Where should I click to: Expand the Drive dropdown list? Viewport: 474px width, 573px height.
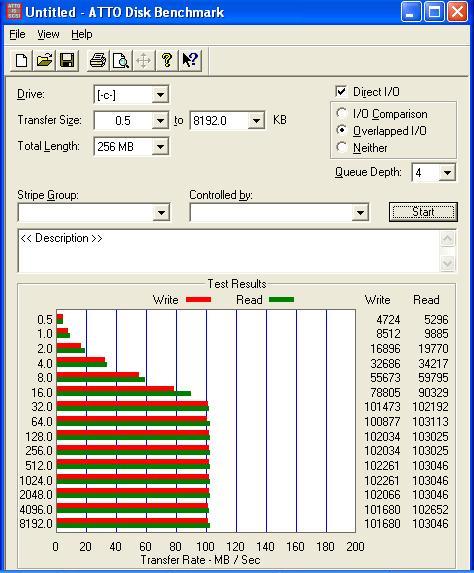coord(160,95)
